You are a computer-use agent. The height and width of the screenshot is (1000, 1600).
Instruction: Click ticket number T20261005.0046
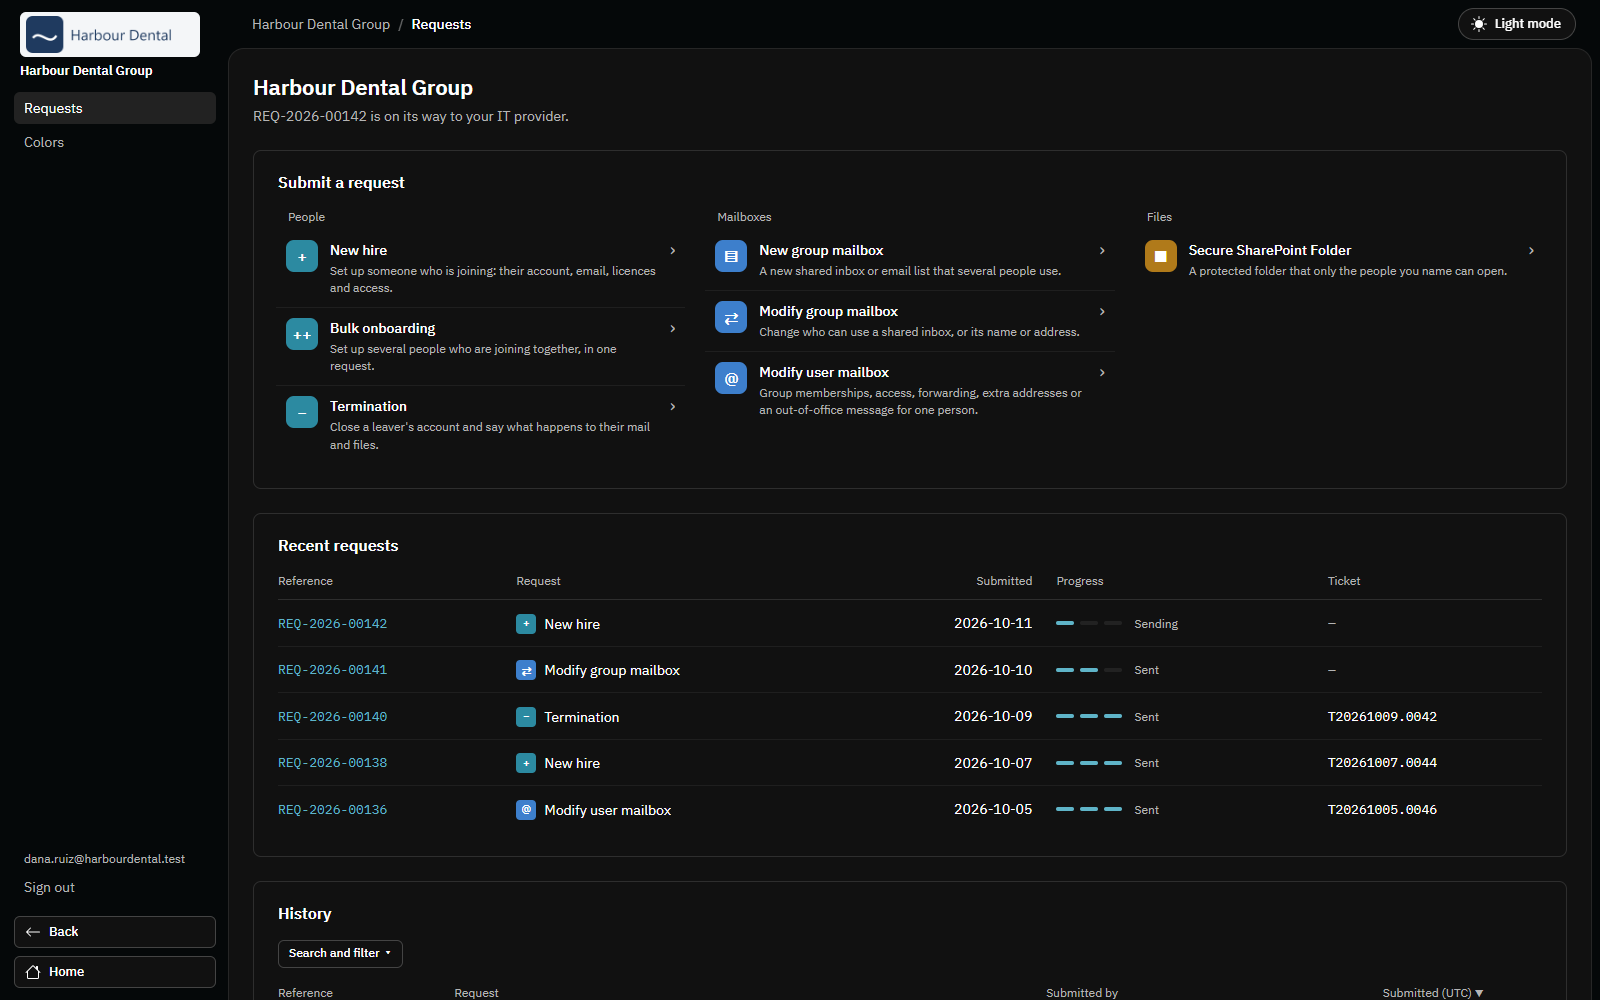[1382, 810]
